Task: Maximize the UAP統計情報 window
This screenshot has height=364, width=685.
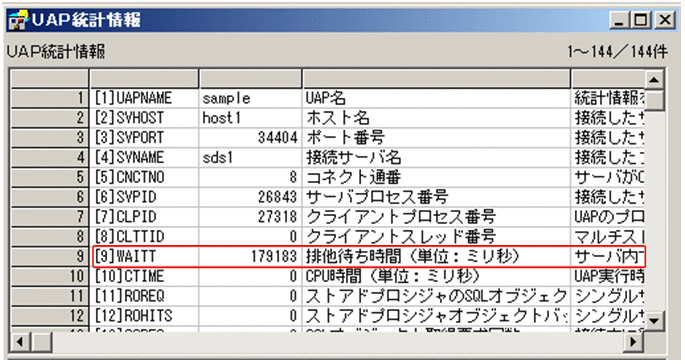Action: (640, 20)
